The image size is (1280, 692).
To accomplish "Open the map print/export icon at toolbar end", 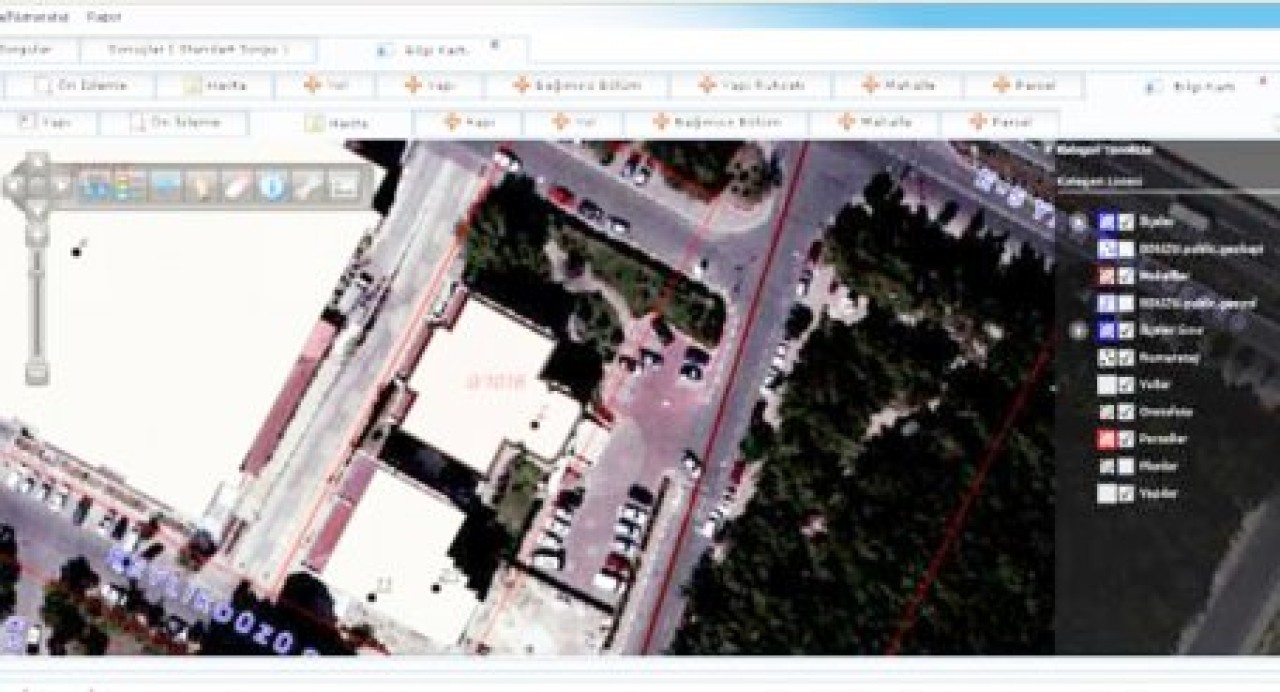I will point(344,185).
